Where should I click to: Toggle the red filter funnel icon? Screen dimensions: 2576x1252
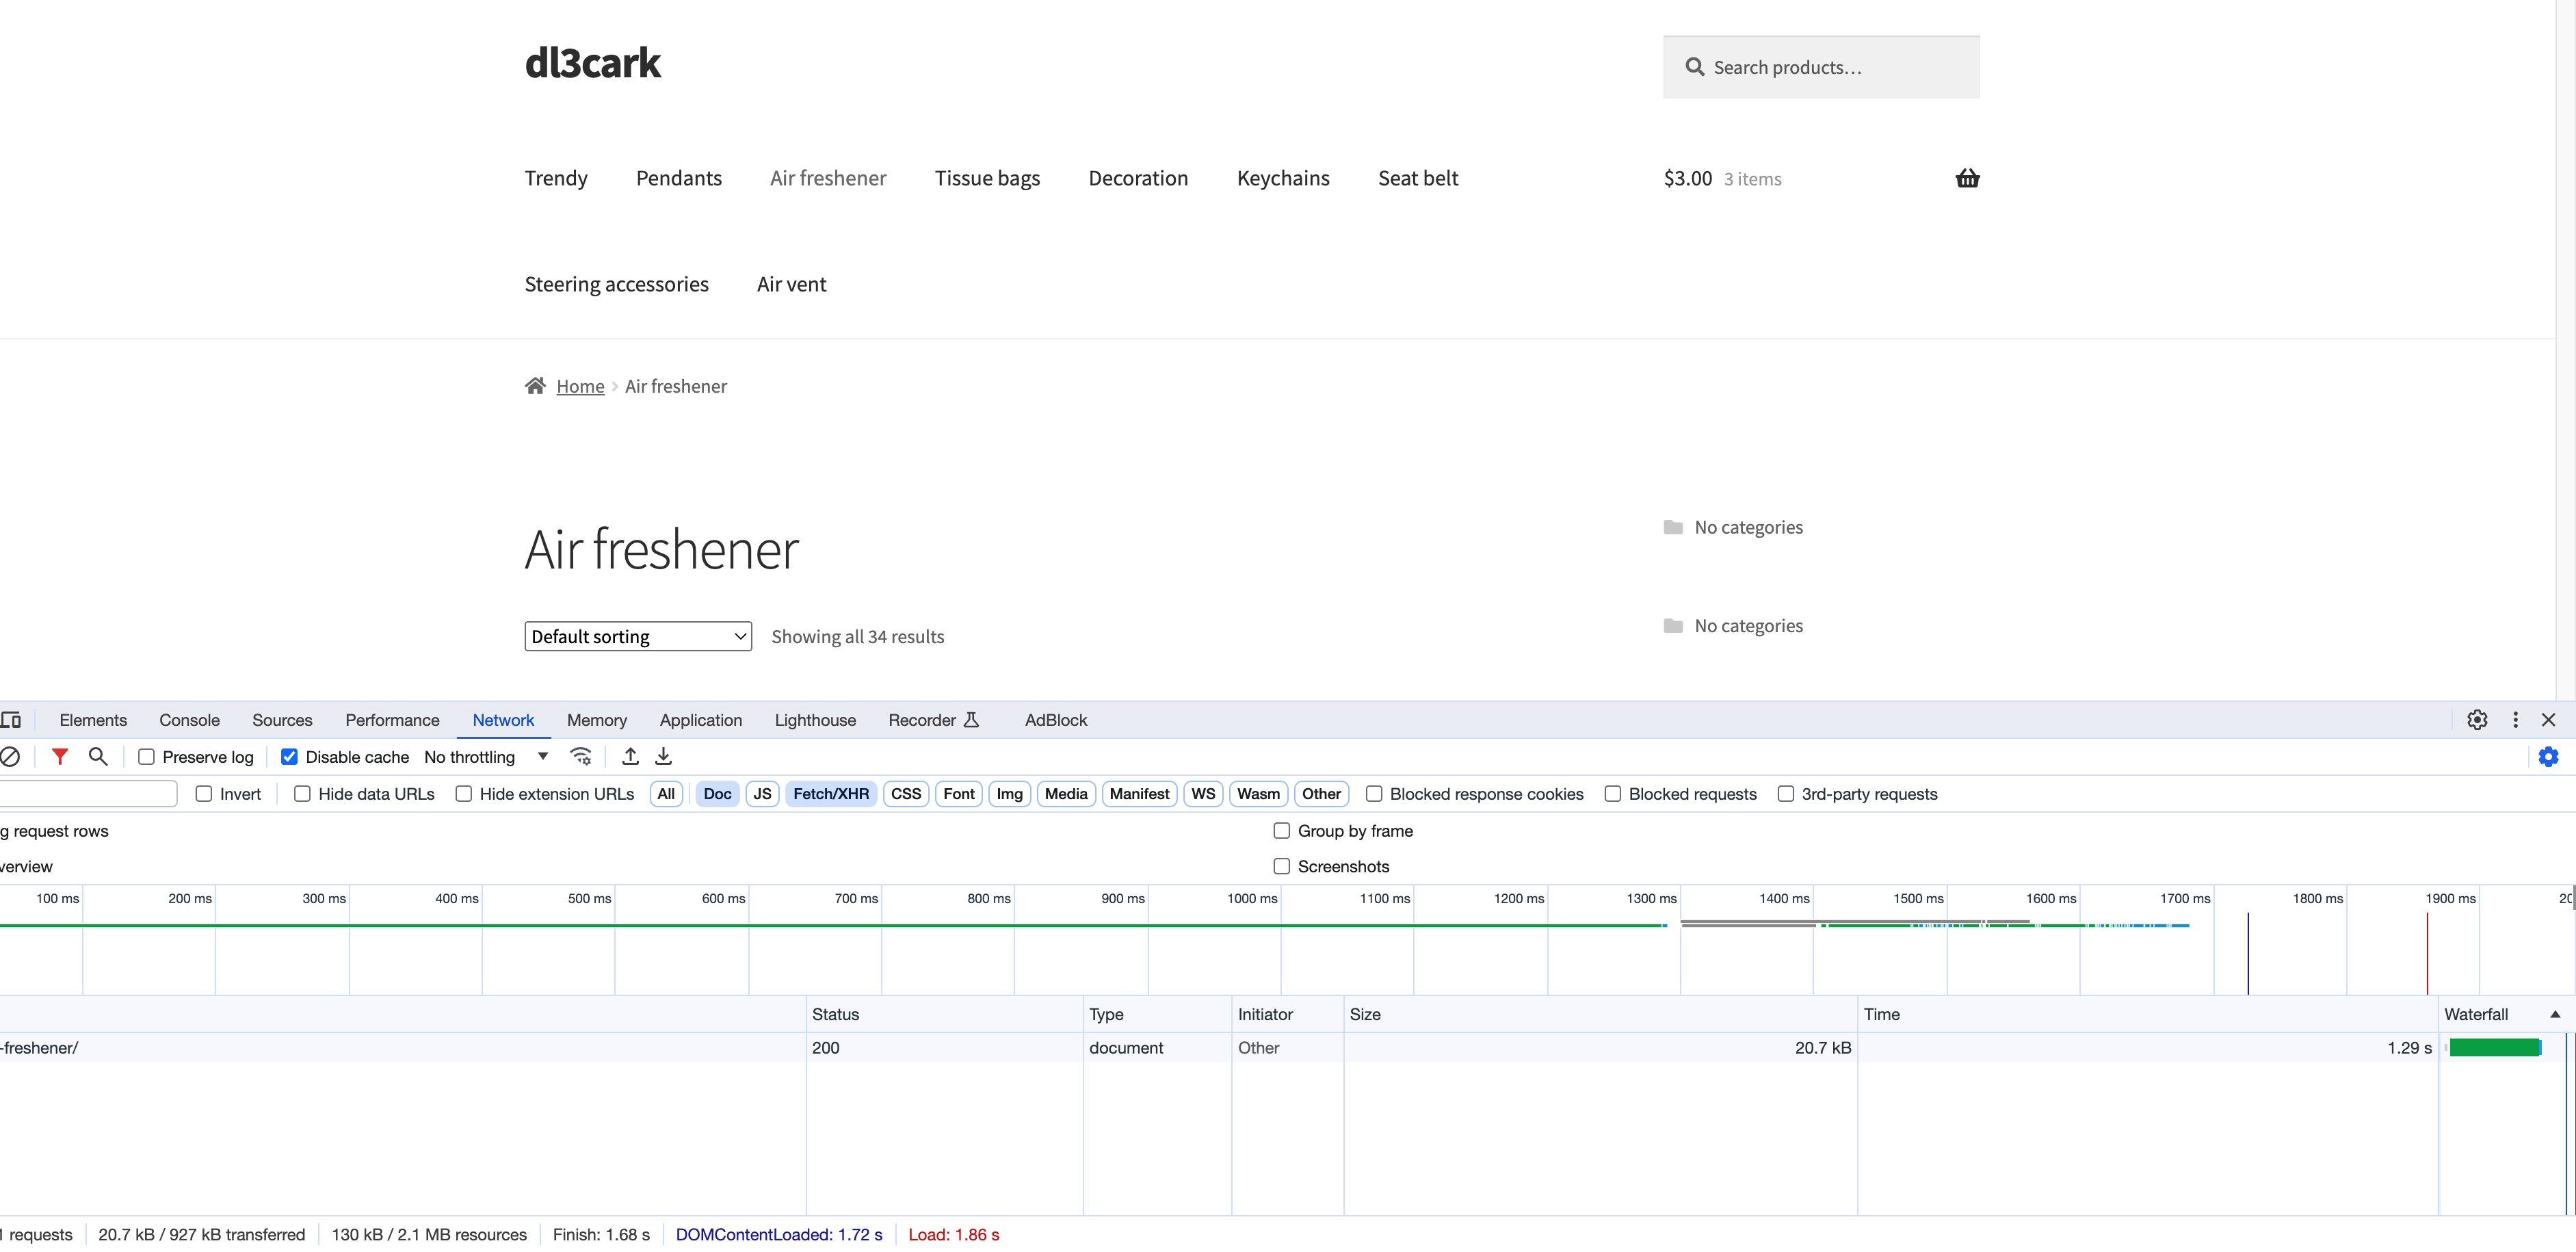click(x=60, y=757)
